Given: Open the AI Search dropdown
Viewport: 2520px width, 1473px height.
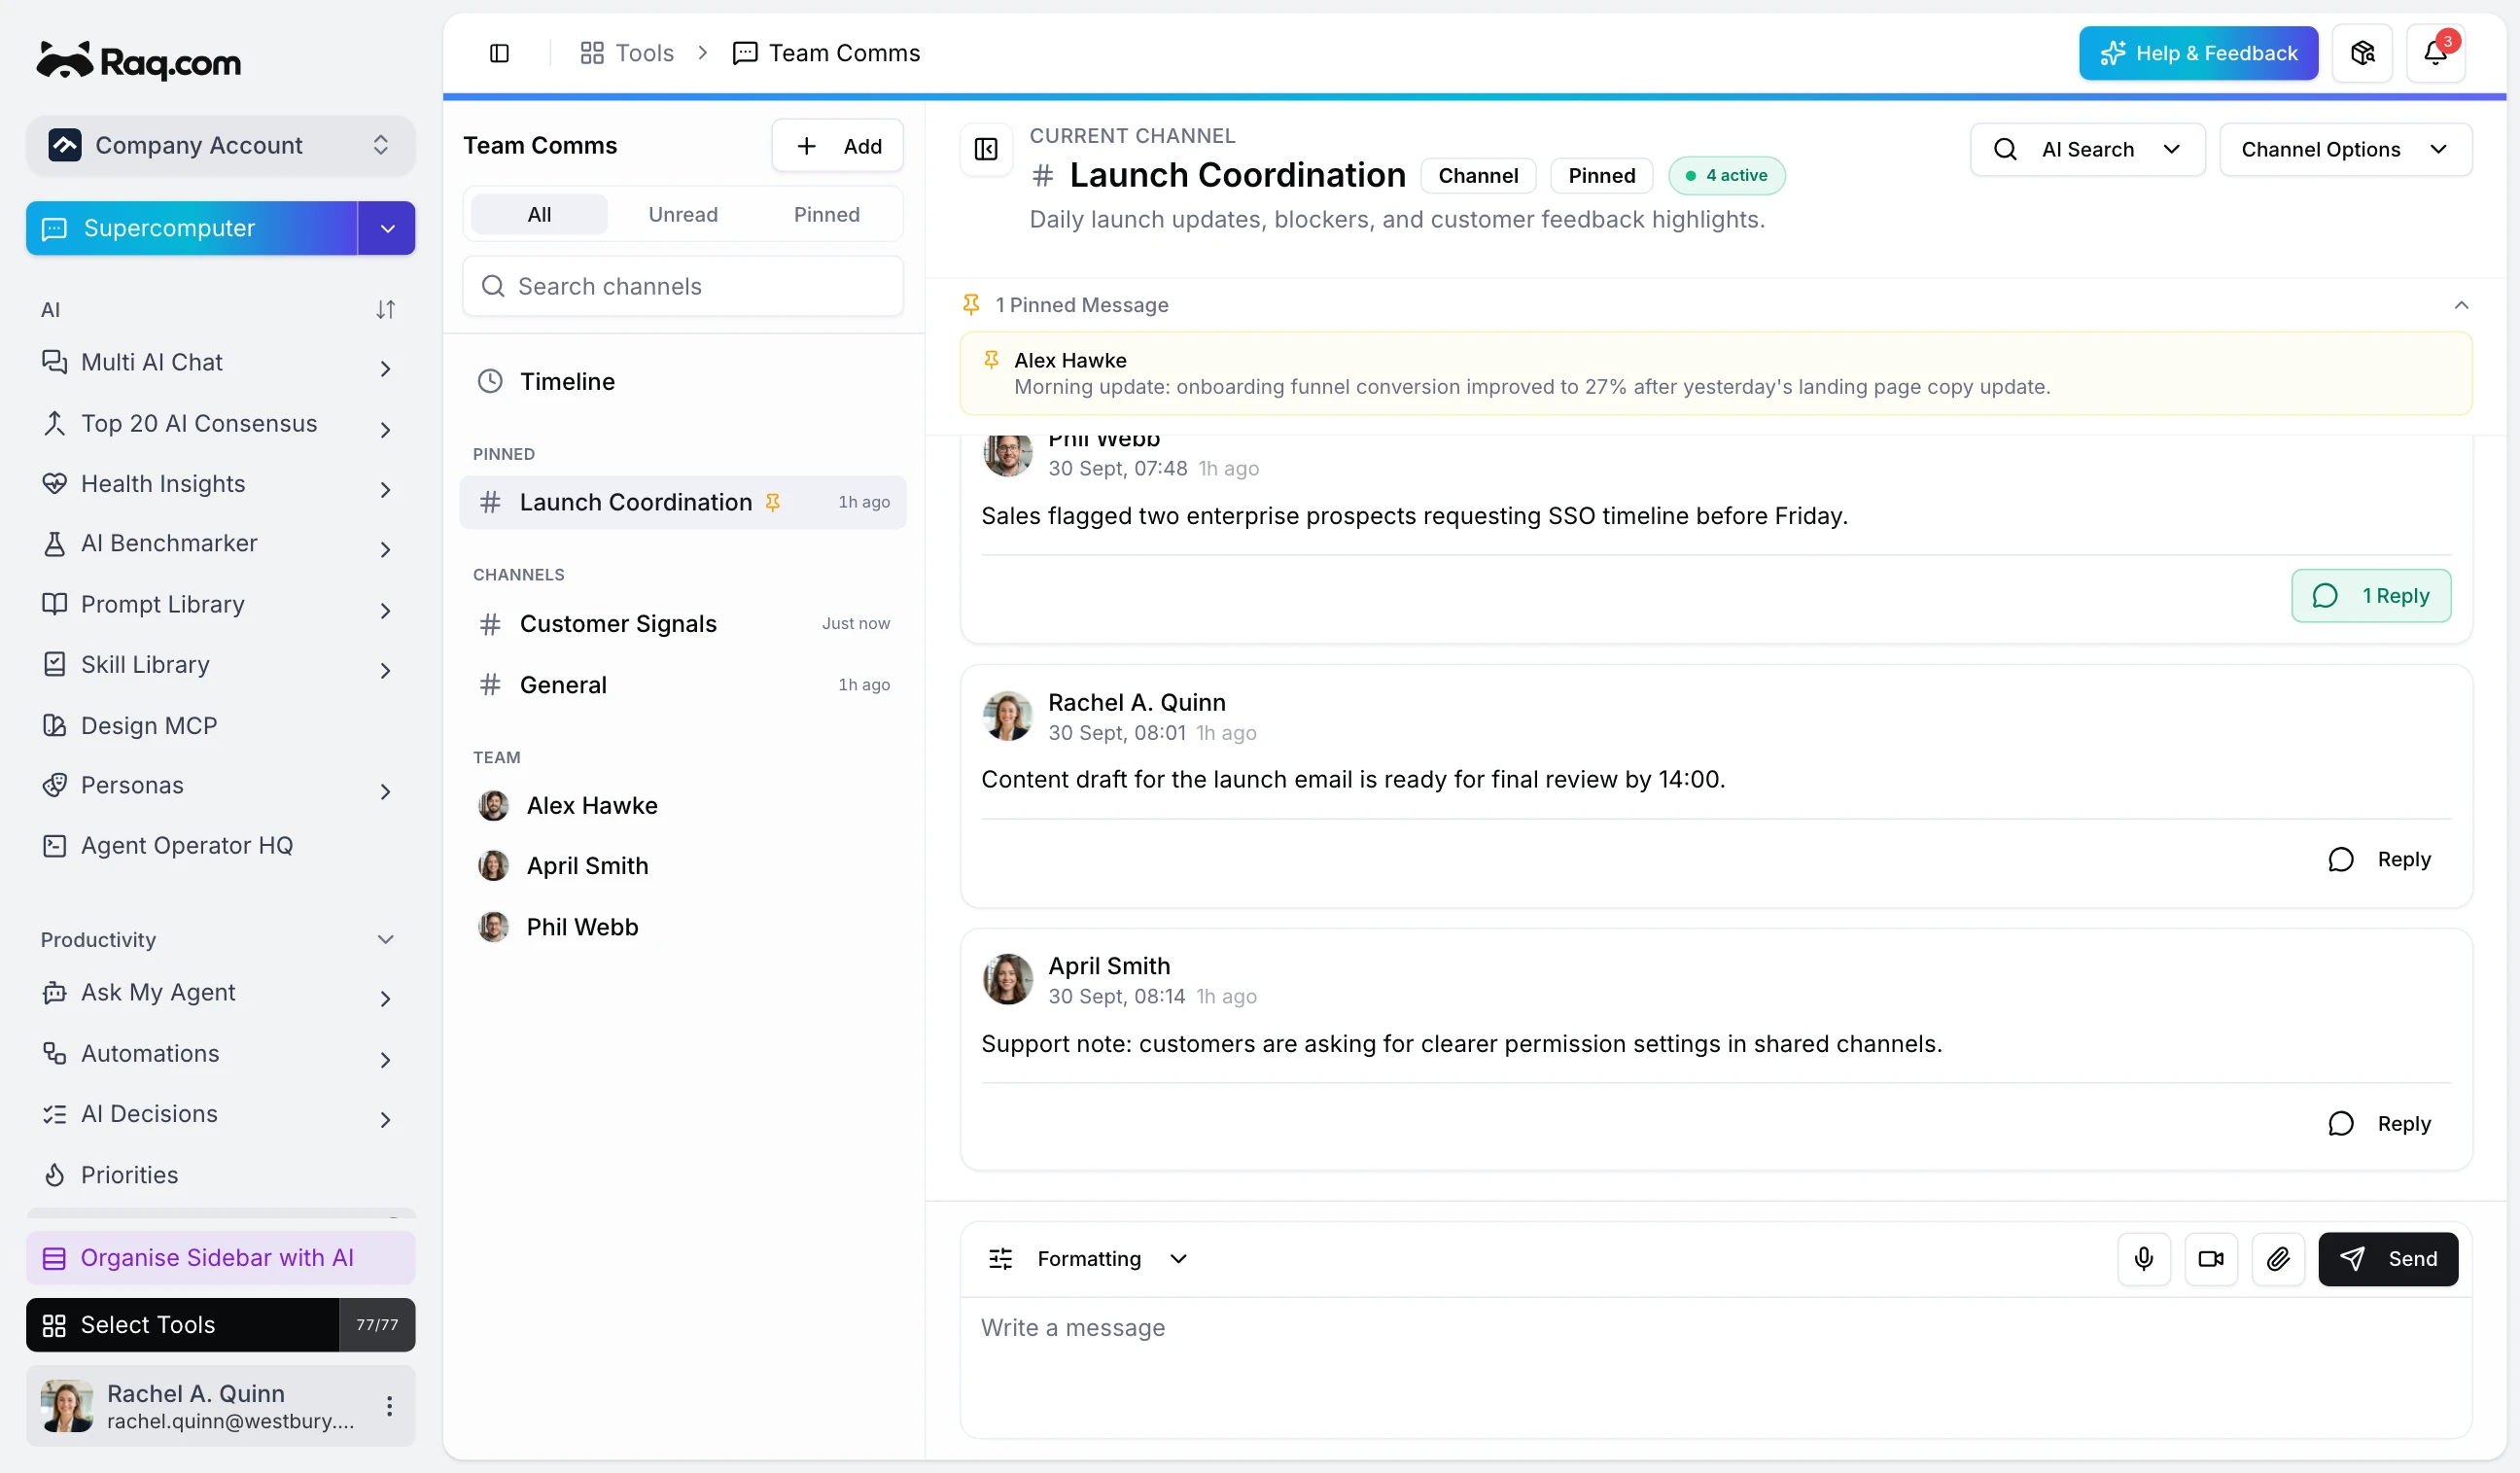Looking at the screenshot, I should [x=2087, y=149].
